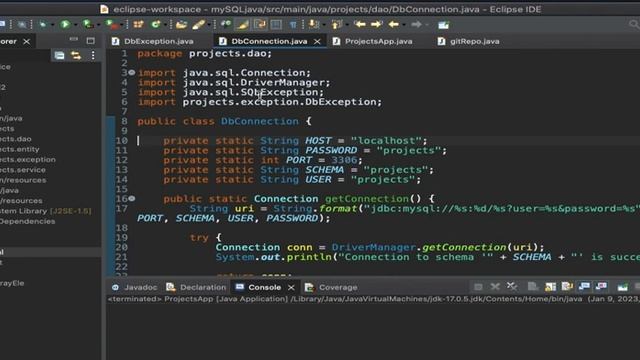Maximize the Package Explorer panel

[91, 40]
